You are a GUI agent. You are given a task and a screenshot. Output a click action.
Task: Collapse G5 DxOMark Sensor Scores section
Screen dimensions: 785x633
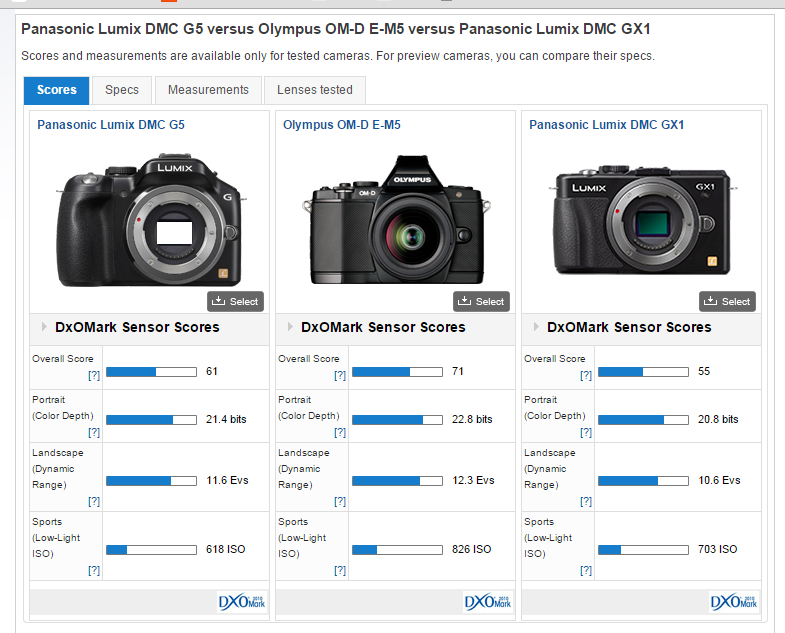coord(44,327)
